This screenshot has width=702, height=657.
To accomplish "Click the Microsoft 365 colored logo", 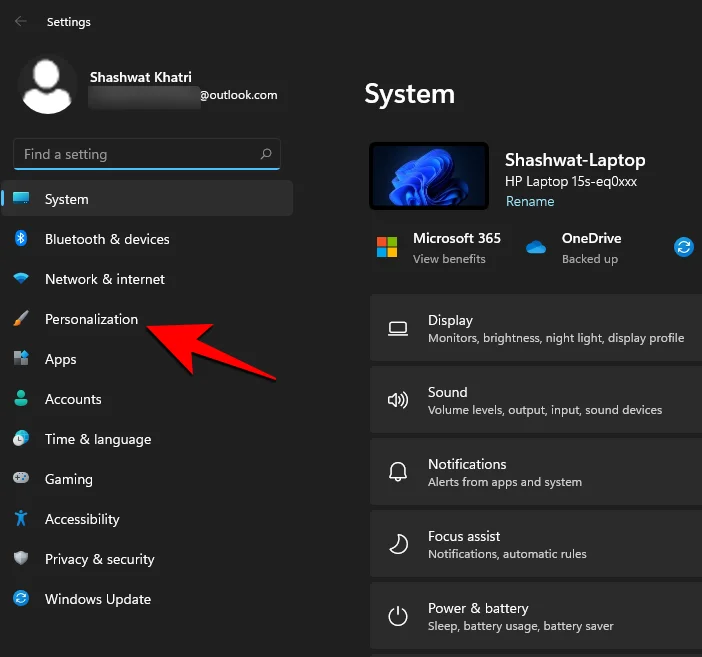I will click(x=387, y=247).
